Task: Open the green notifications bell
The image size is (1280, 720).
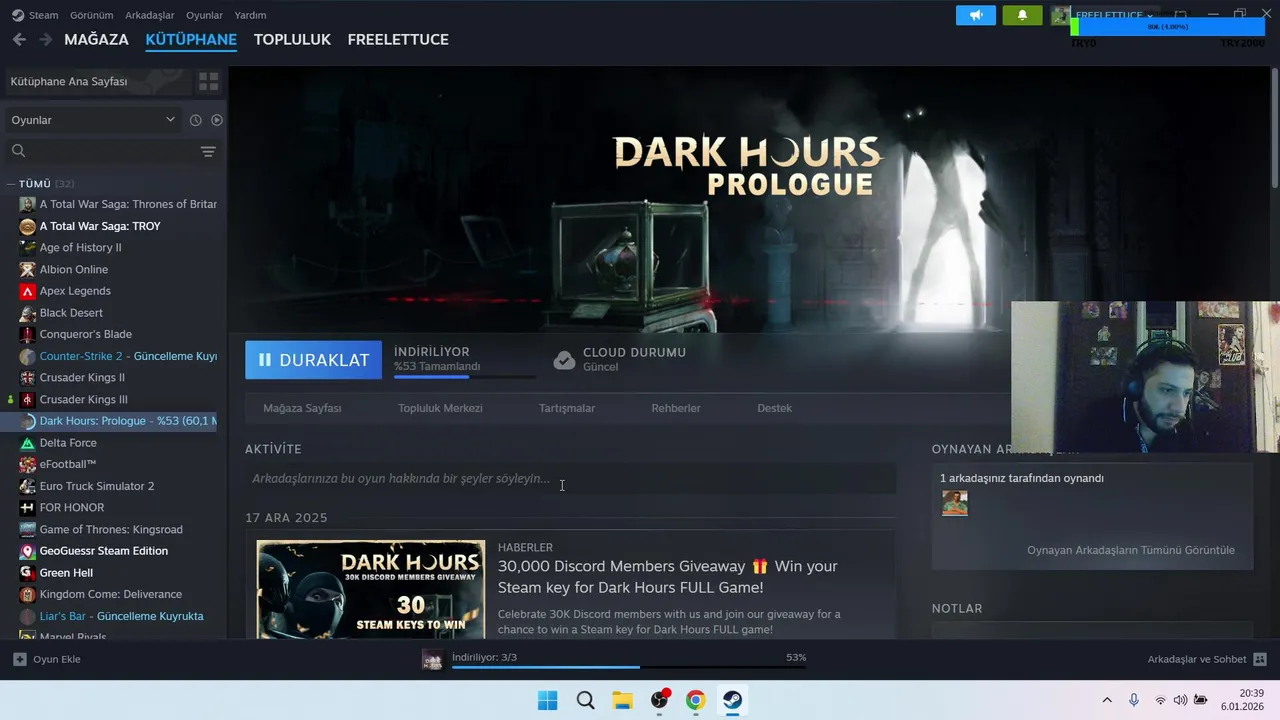Action: 1022,15
